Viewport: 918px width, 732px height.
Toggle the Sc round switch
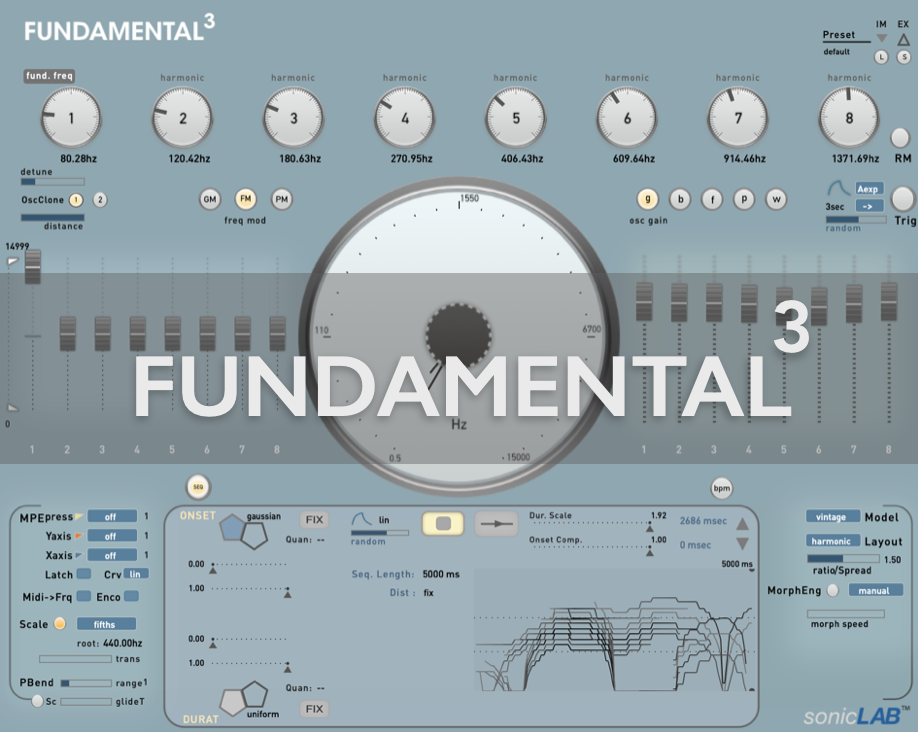tap(37, 700)
